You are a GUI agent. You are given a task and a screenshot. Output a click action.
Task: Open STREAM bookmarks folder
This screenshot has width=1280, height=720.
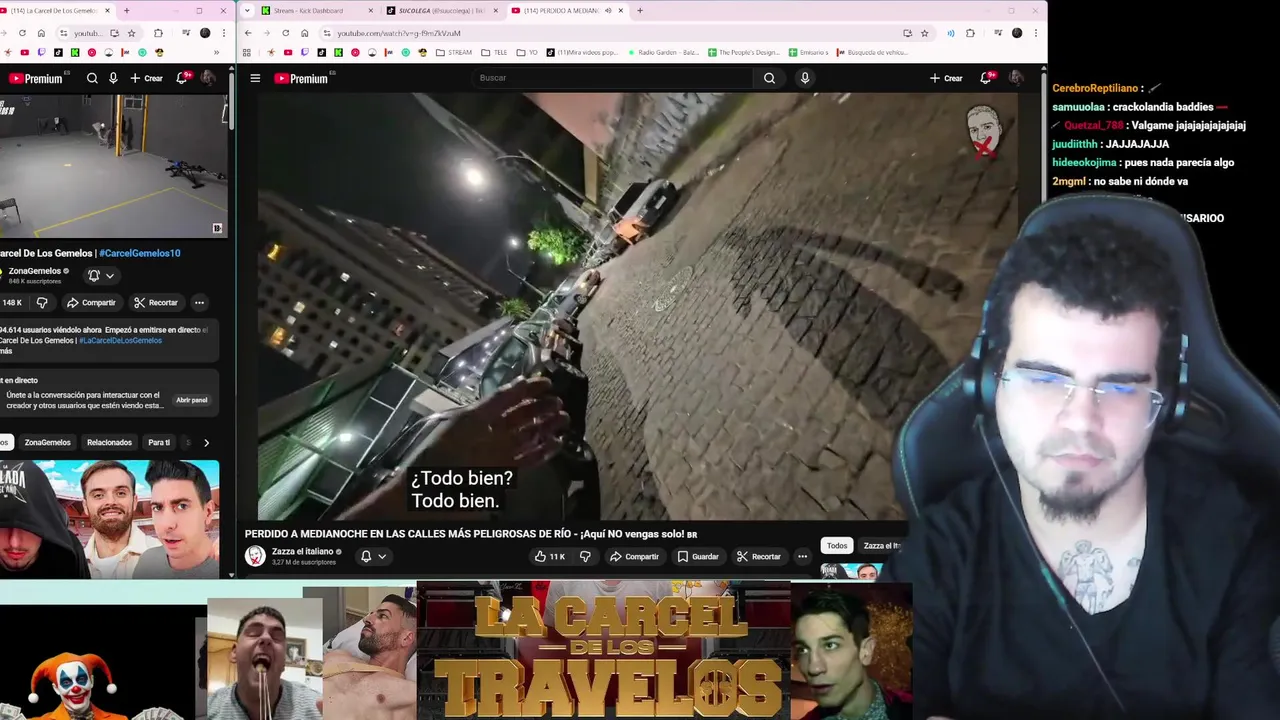pyautogui.click(x=453, y=52)
